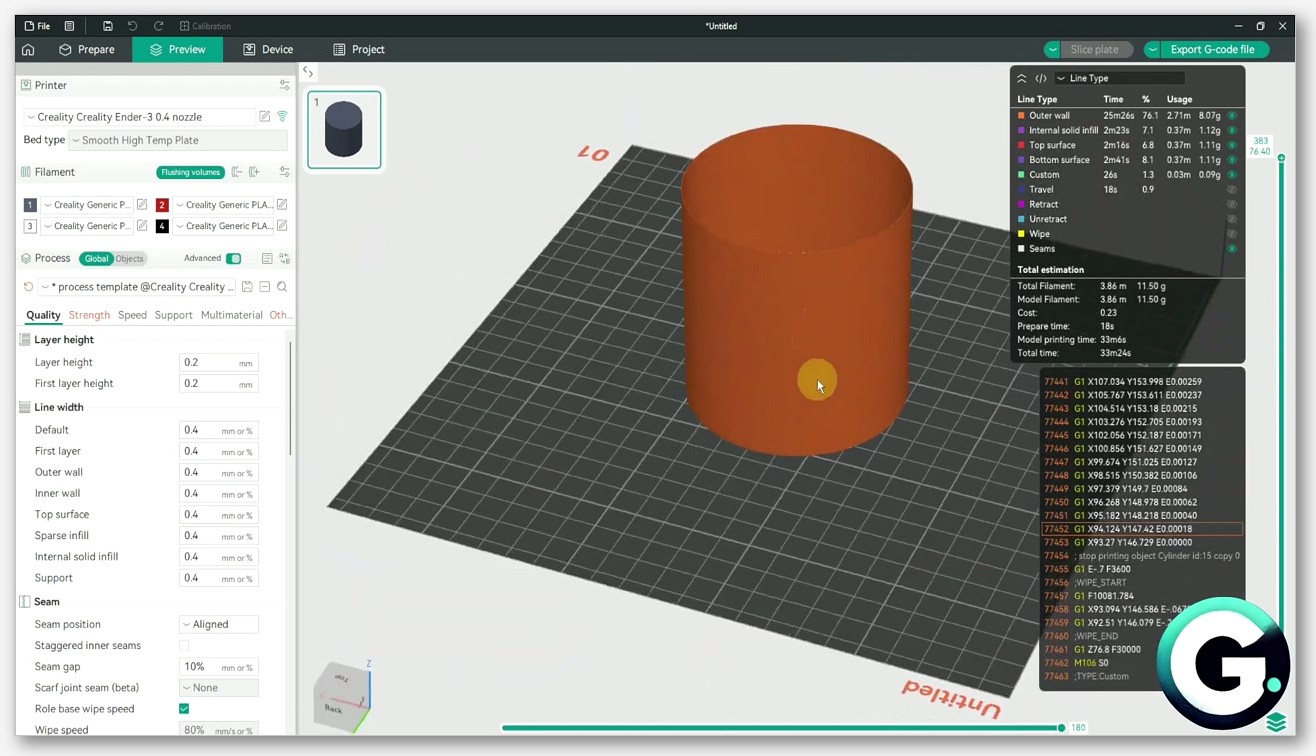This screenshot has height=756, width=1316.
Task: Hide Bottom surface lines
Action: coord(1232,160)
